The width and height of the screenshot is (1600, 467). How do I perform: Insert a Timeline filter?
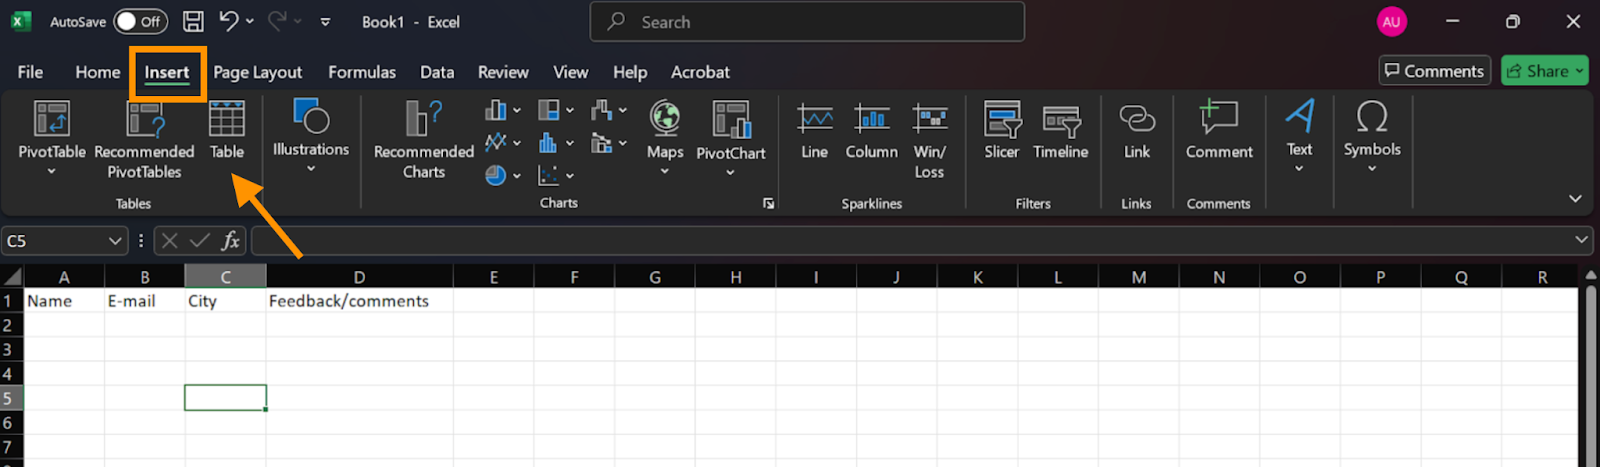(1060, 131)
